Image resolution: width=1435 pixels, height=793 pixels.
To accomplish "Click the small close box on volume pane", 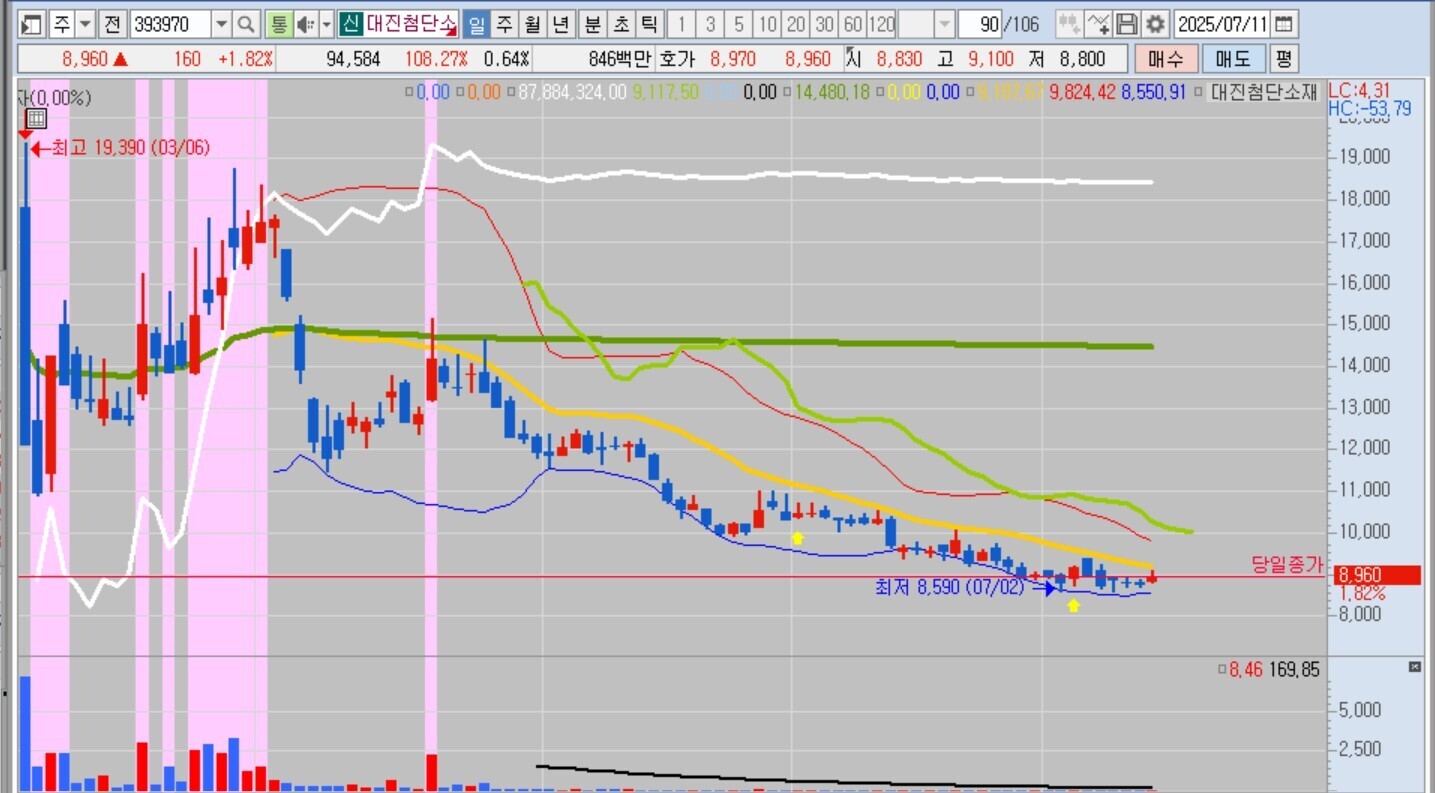I will (x=1414, y=667).
